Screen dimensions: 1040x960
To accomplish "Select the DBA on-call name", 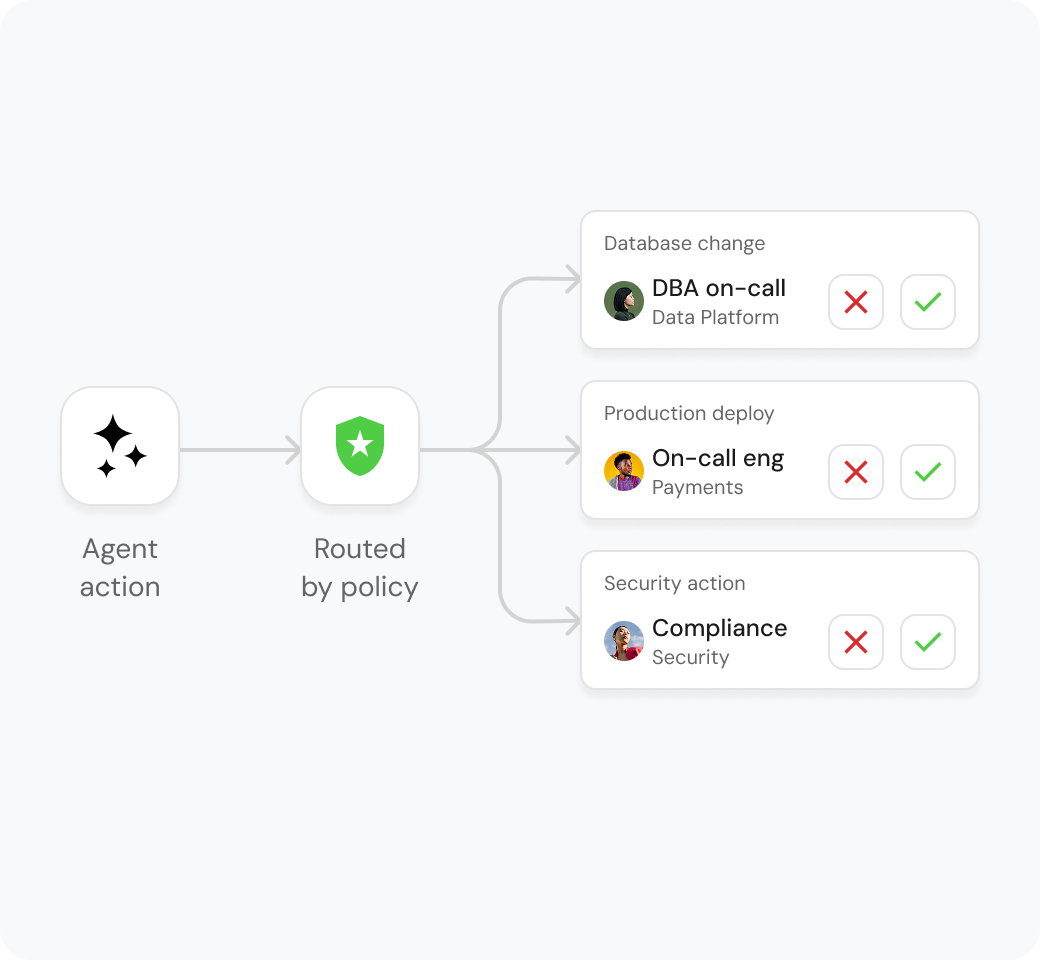I will [719, 288].
